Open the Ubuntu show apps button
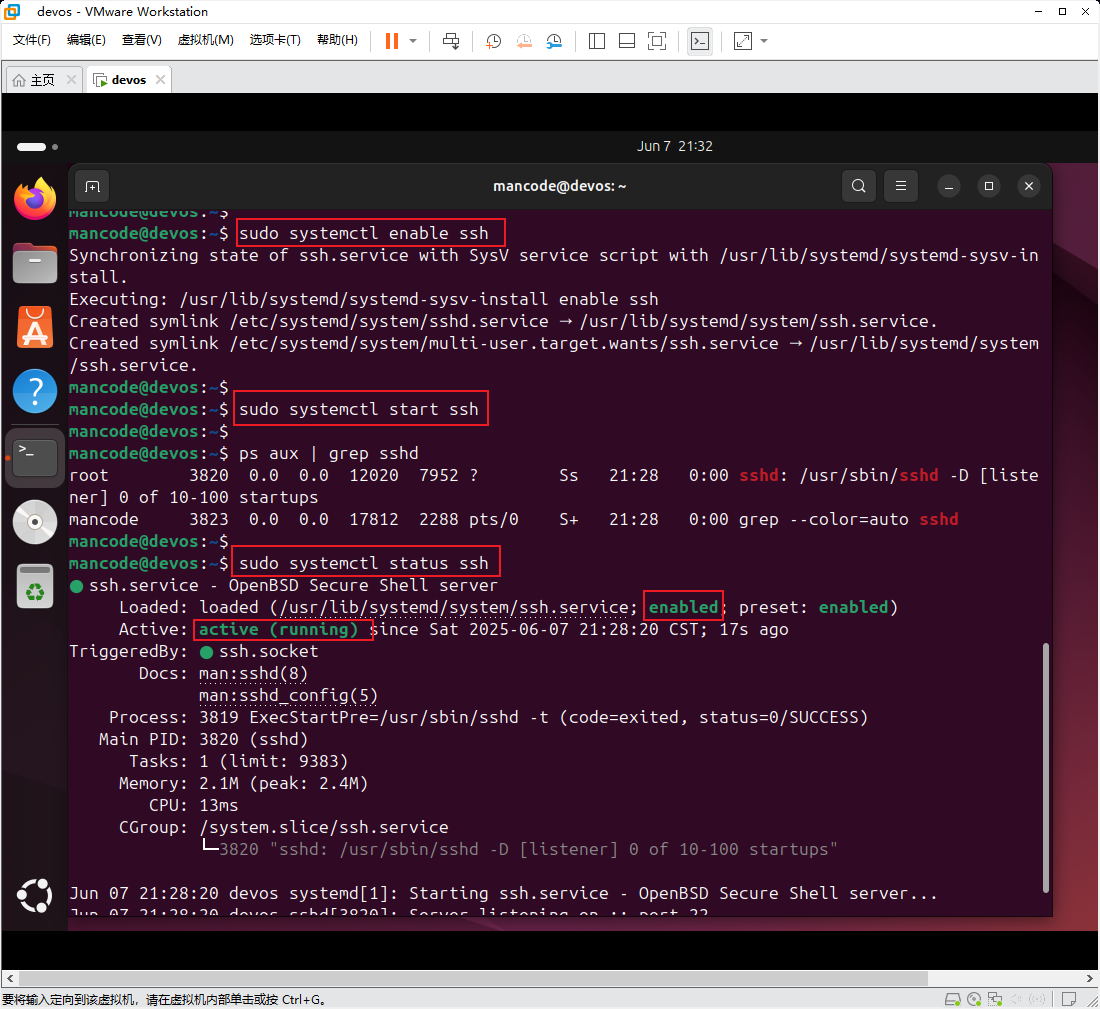This screenshot has width=1100, height=1009. pyautogui.click(x=35, y=893)
